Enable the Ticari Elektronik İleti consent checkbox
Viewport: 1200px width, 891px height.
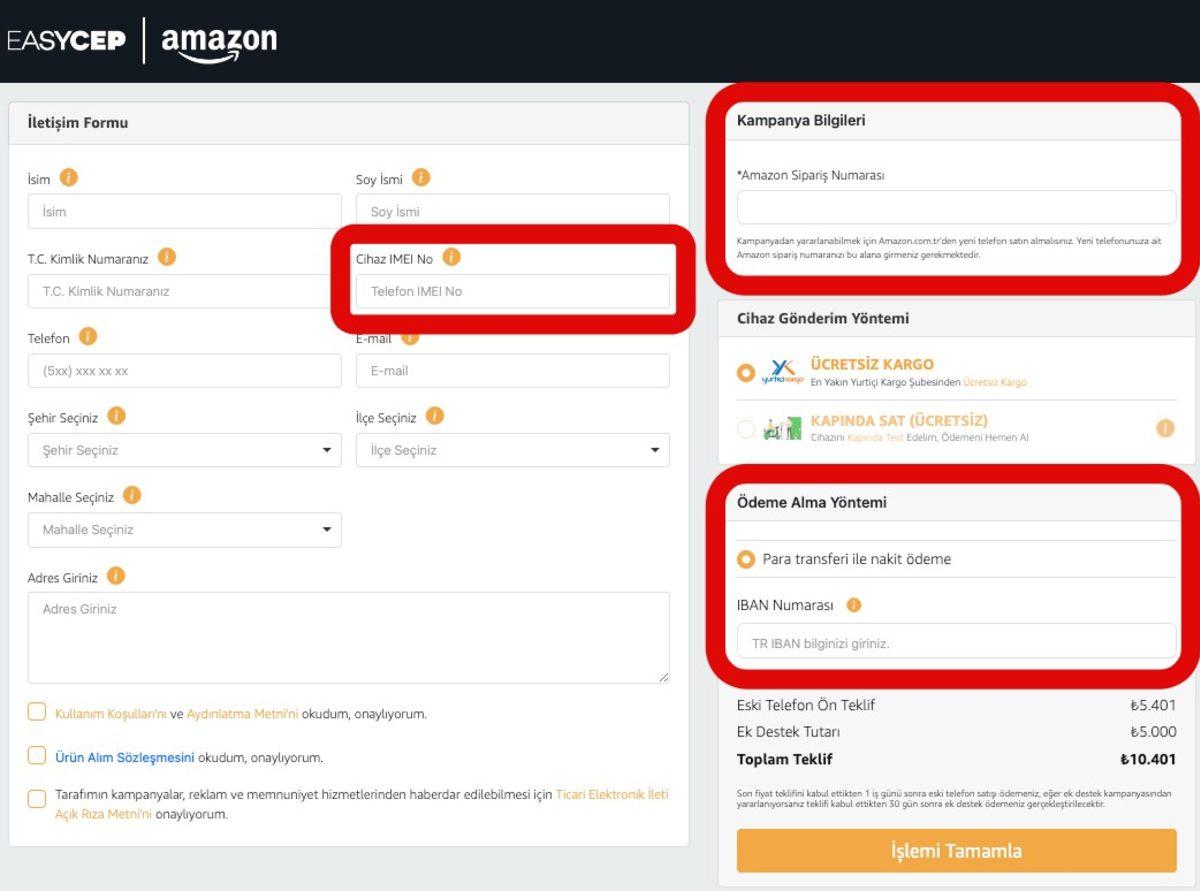coord(37,799)
